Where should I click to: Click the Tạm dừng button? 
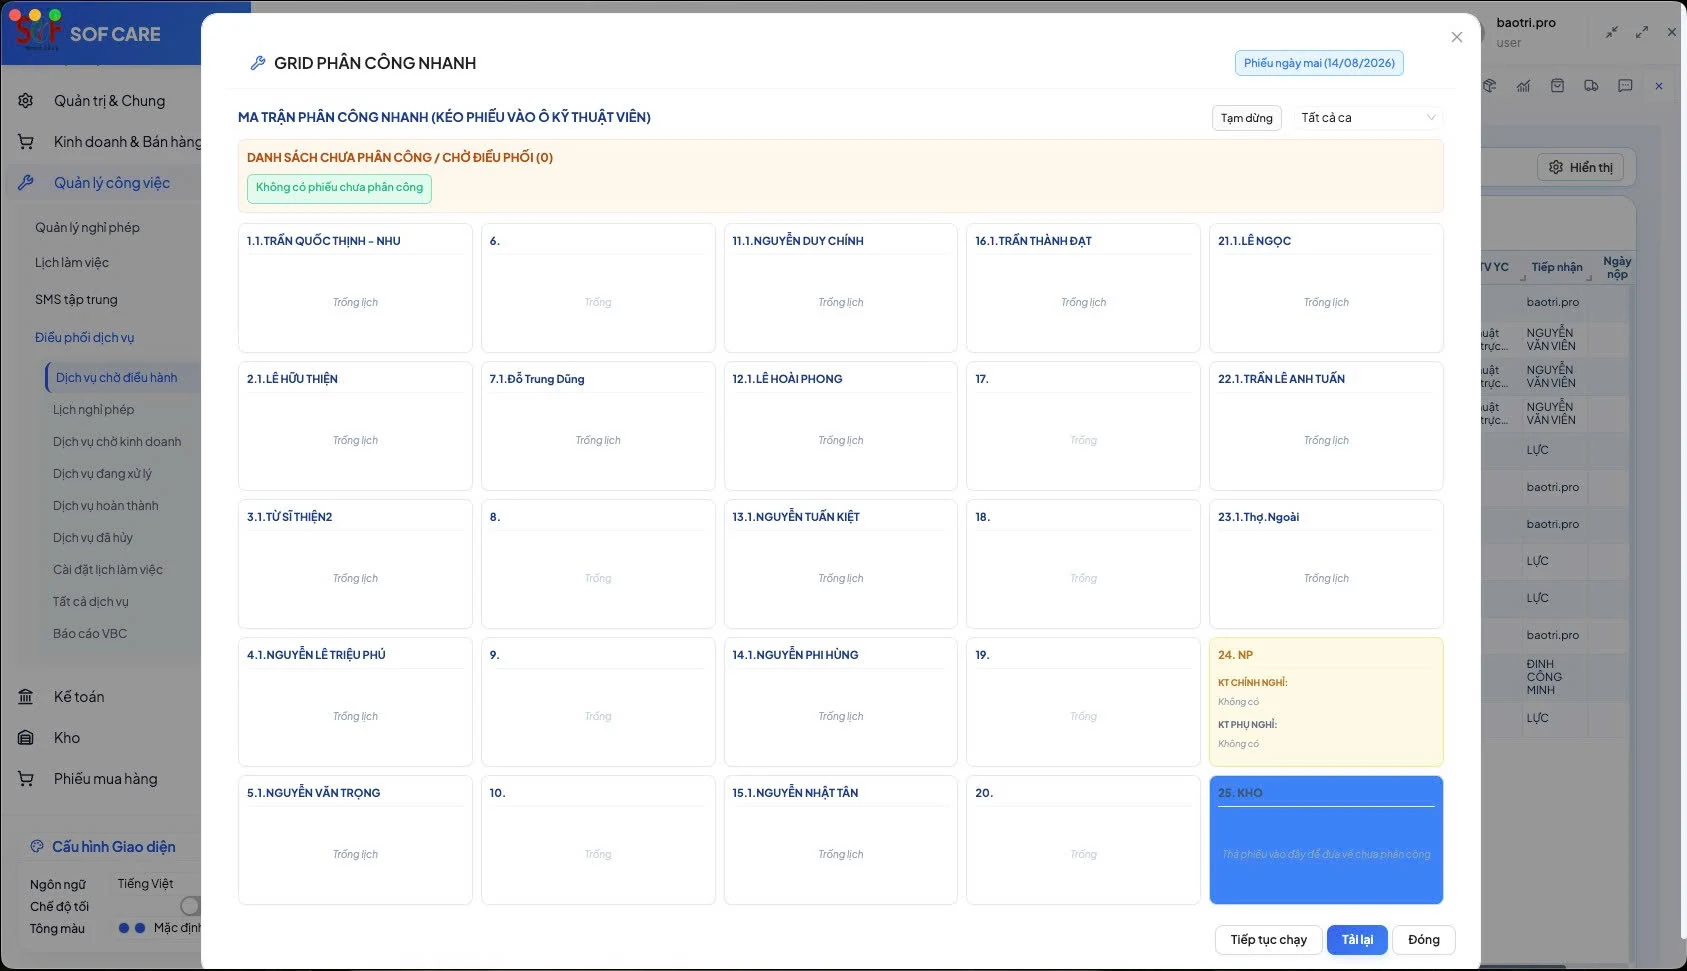pyautogui.click(x=1246, y=118)
